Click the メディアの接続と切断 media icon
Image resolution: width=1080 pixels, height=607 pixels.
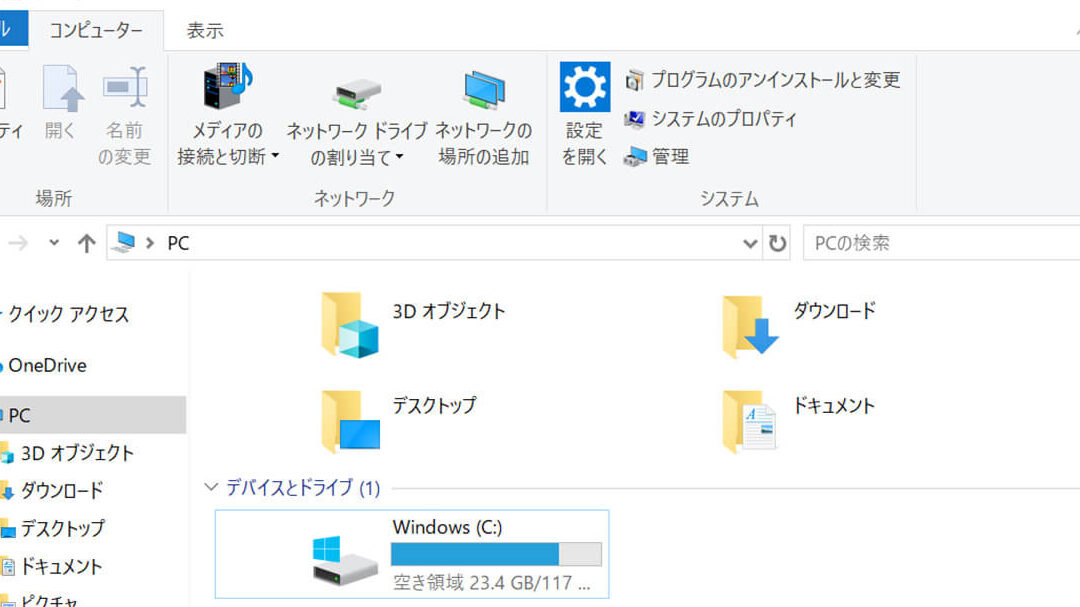227,90
